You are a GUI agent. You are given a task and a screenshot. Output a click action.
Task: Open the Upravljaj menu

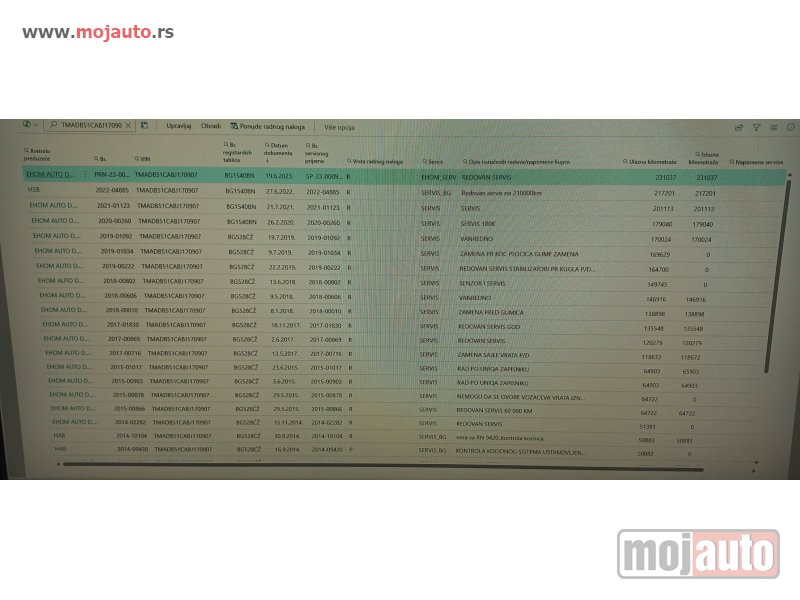[x=179, y=126]
